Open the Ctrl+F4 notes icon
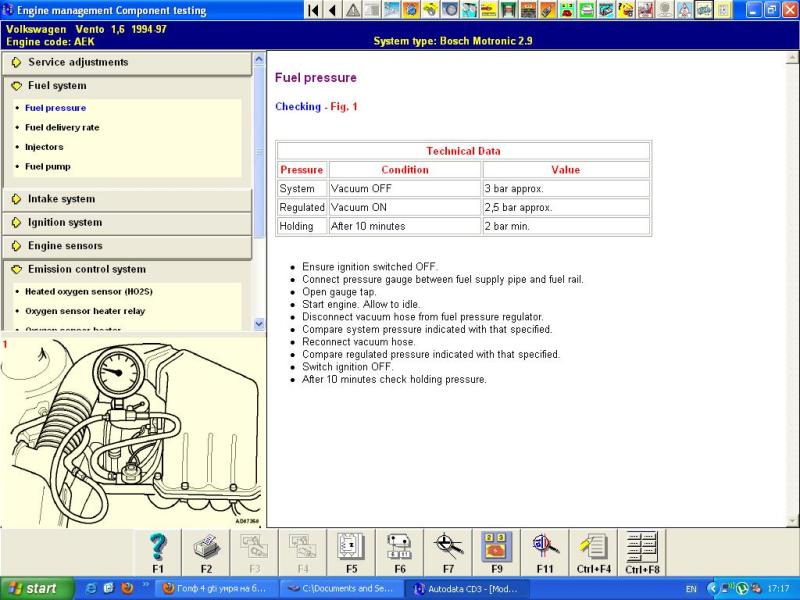This screenshot has width=800, height=600. coord(594,546)
